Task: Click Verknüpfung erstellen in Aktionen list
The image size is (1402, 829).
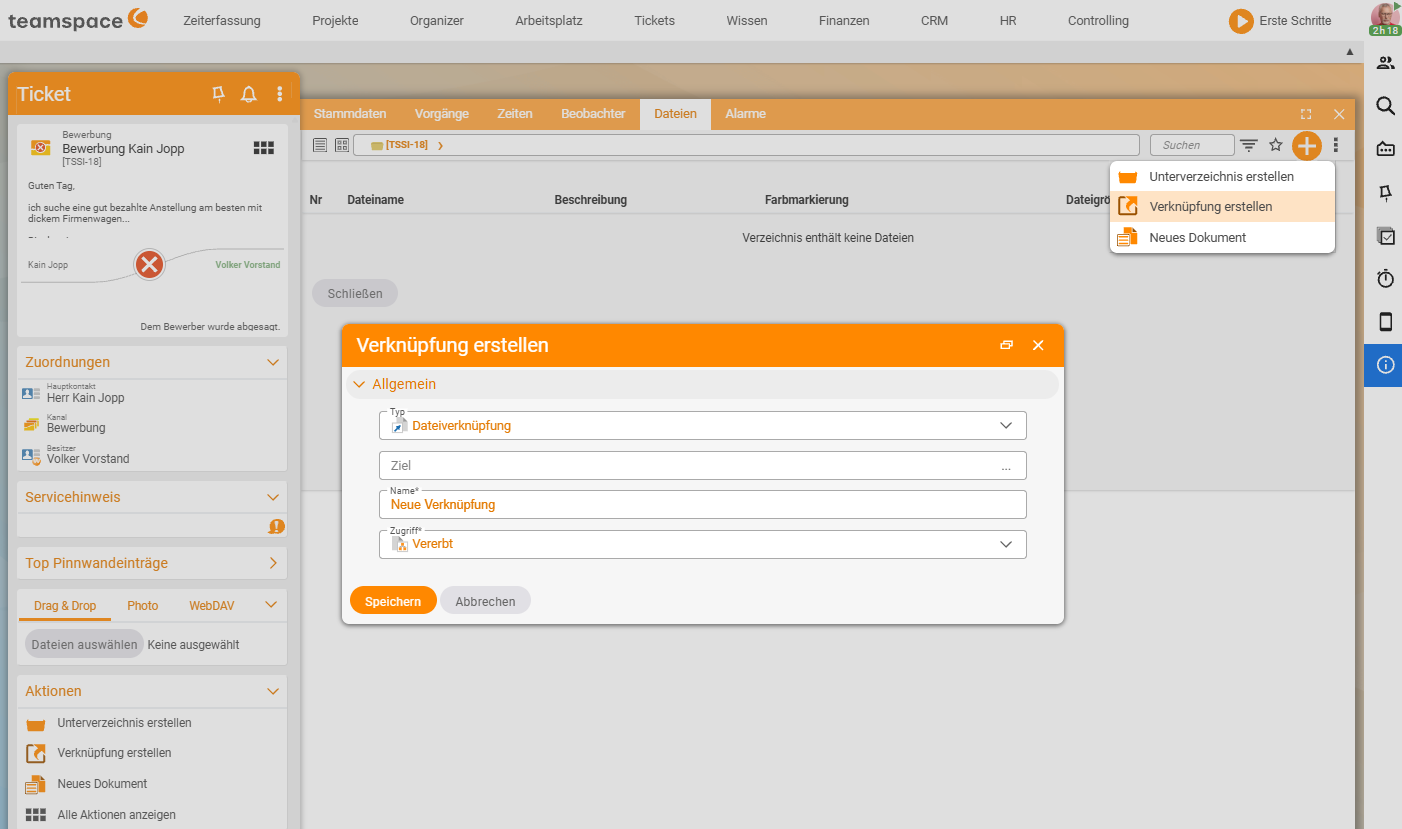Action: click(114, 752)
